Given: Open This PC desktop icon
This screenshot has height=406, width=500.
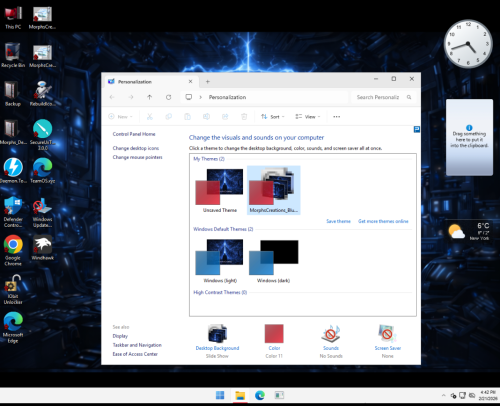Looking at the screenshot, I should click(x=13, y=17).
